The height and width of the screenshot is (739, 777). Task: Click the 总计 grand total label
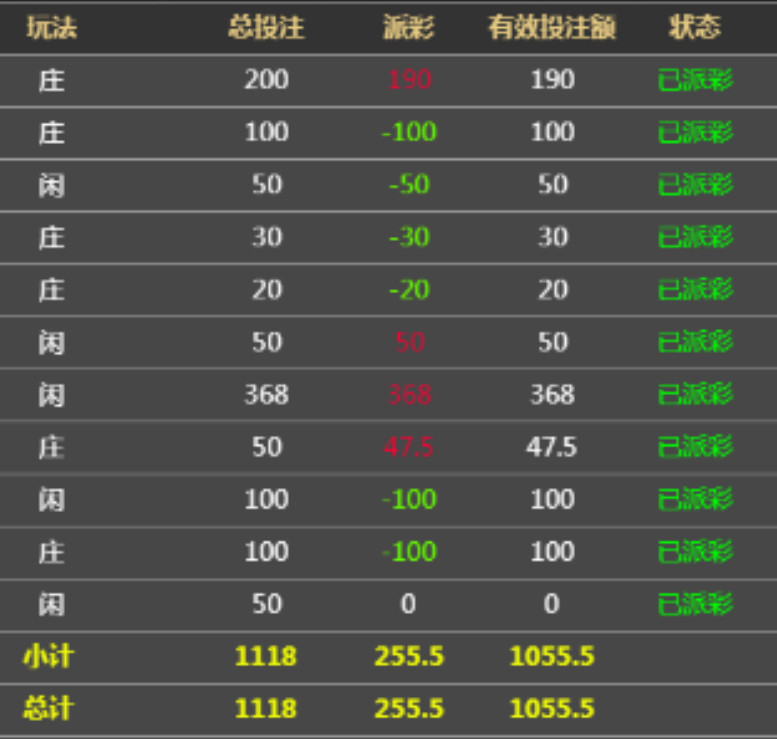click(49, 708)
